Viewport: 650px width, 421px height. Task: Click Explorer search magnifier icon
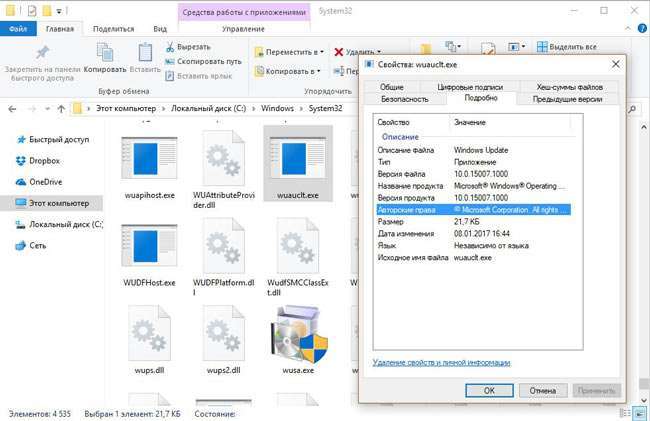[632, 109]
